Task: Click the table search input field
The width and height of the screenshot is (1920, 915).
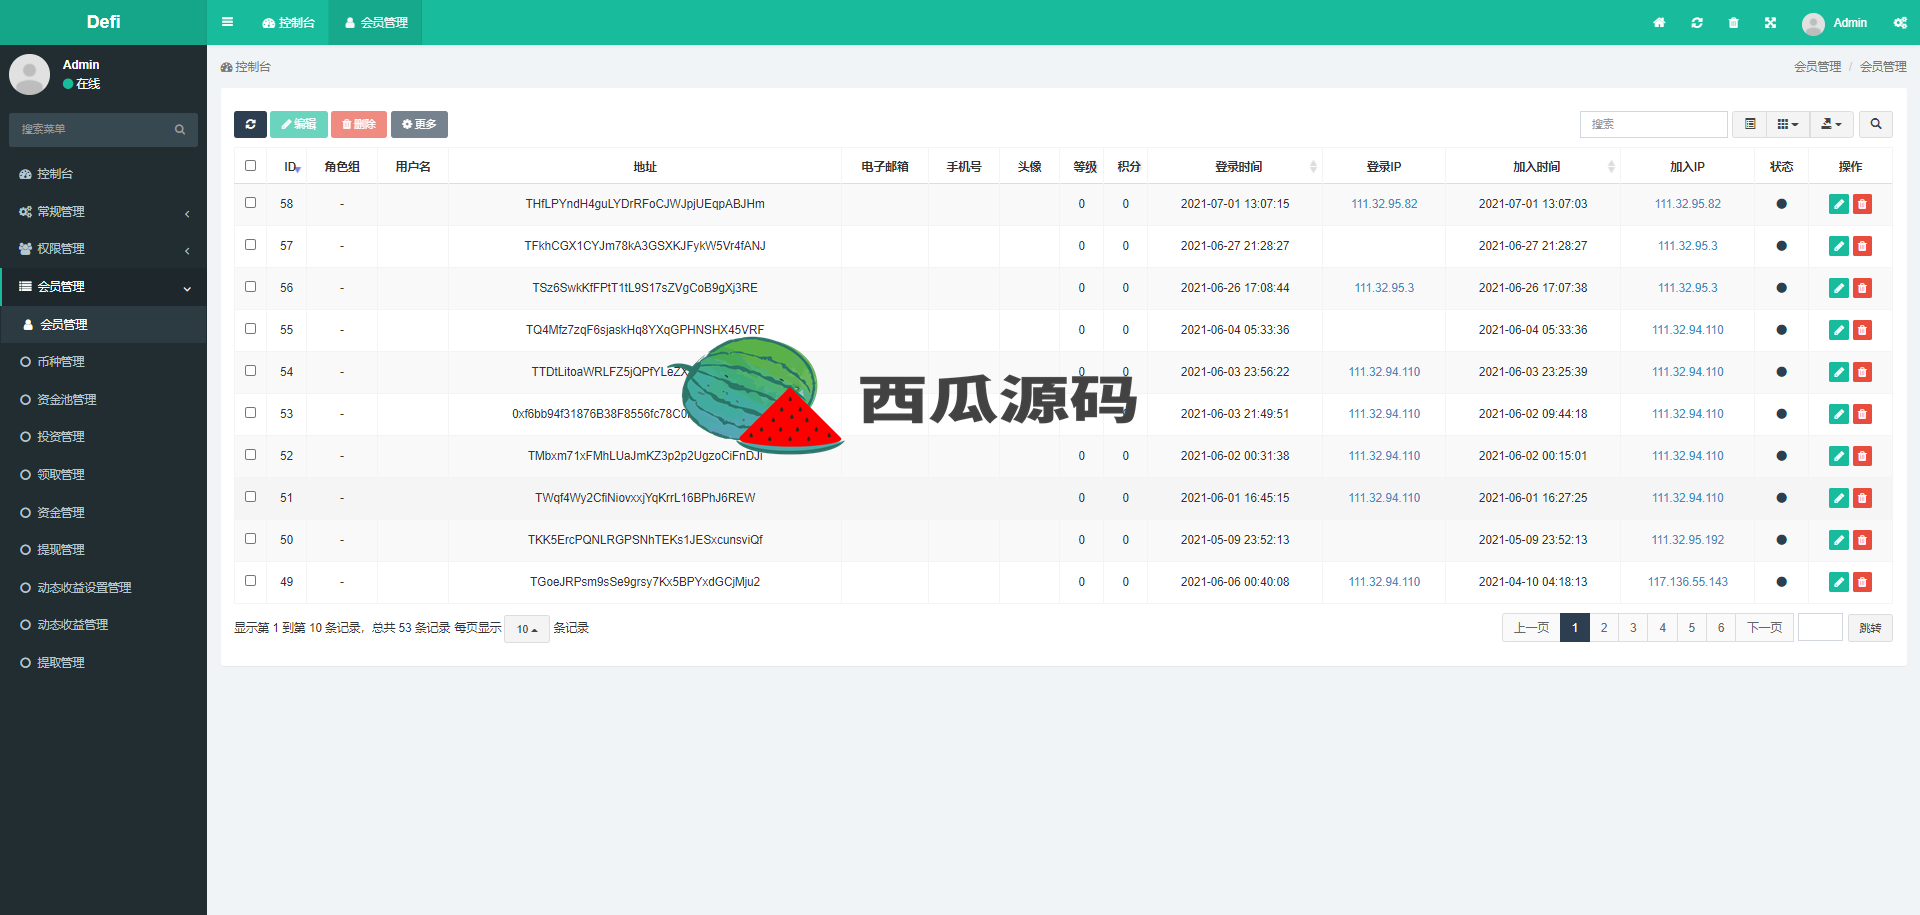Action: (x=1653, y=124)
